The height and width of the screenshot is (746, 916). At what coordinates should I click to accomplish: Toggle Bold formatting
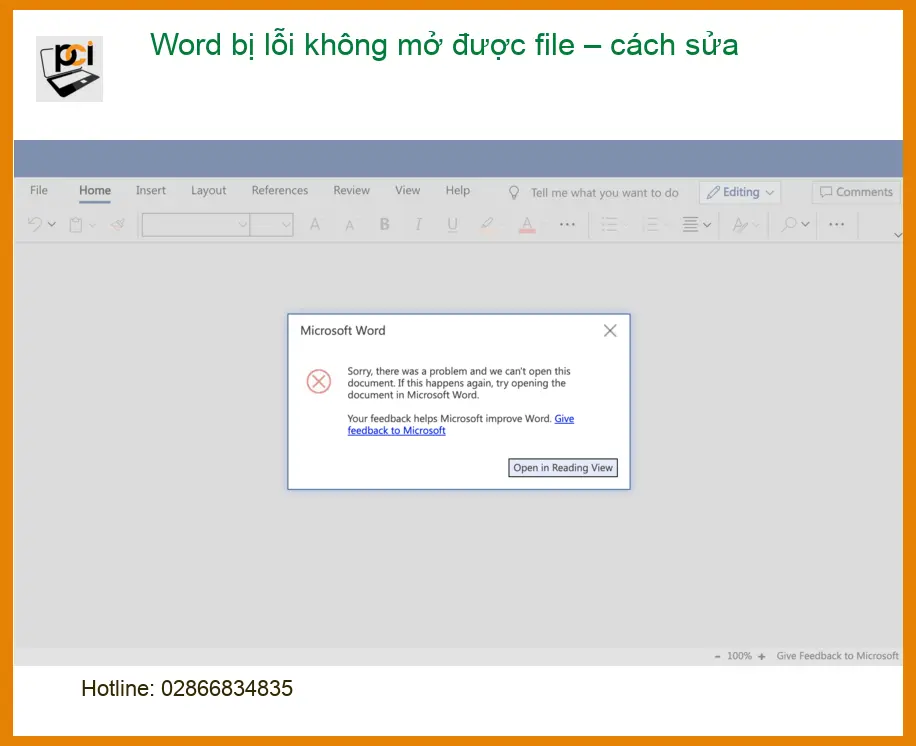click(384, 224)
